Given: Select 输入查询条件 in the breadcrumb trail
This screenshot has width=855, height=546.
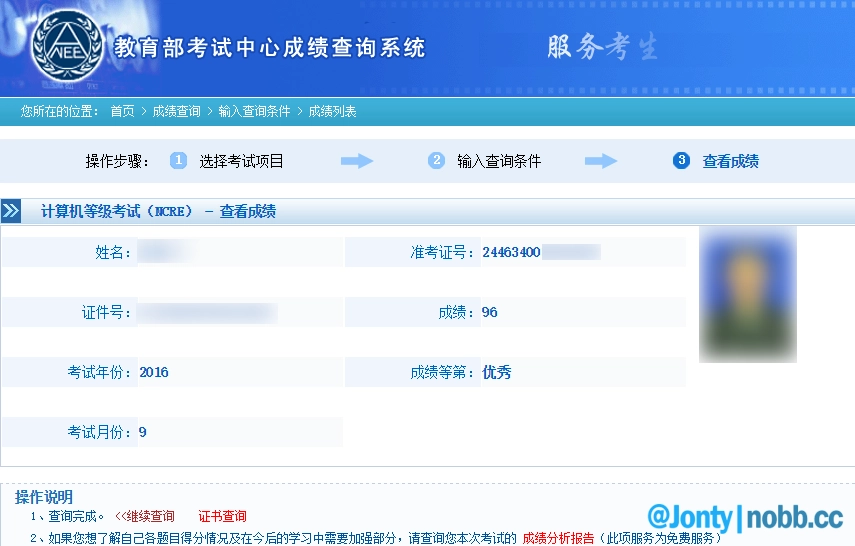Looking at the screenshot, I should (254, 112).
